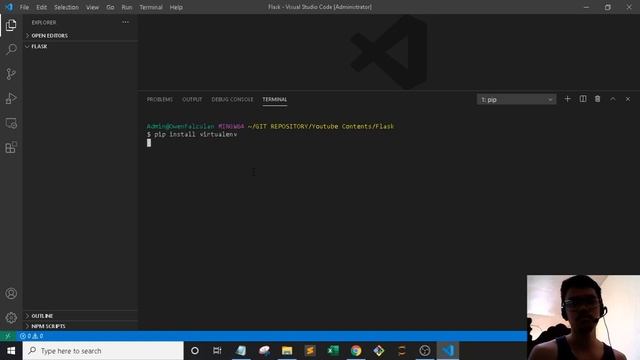Image resolution: width=640 pixels, height=360 pixels.
Task: Open File Explorer folder icon on taskbar
Action: click(x=287, y=351)
